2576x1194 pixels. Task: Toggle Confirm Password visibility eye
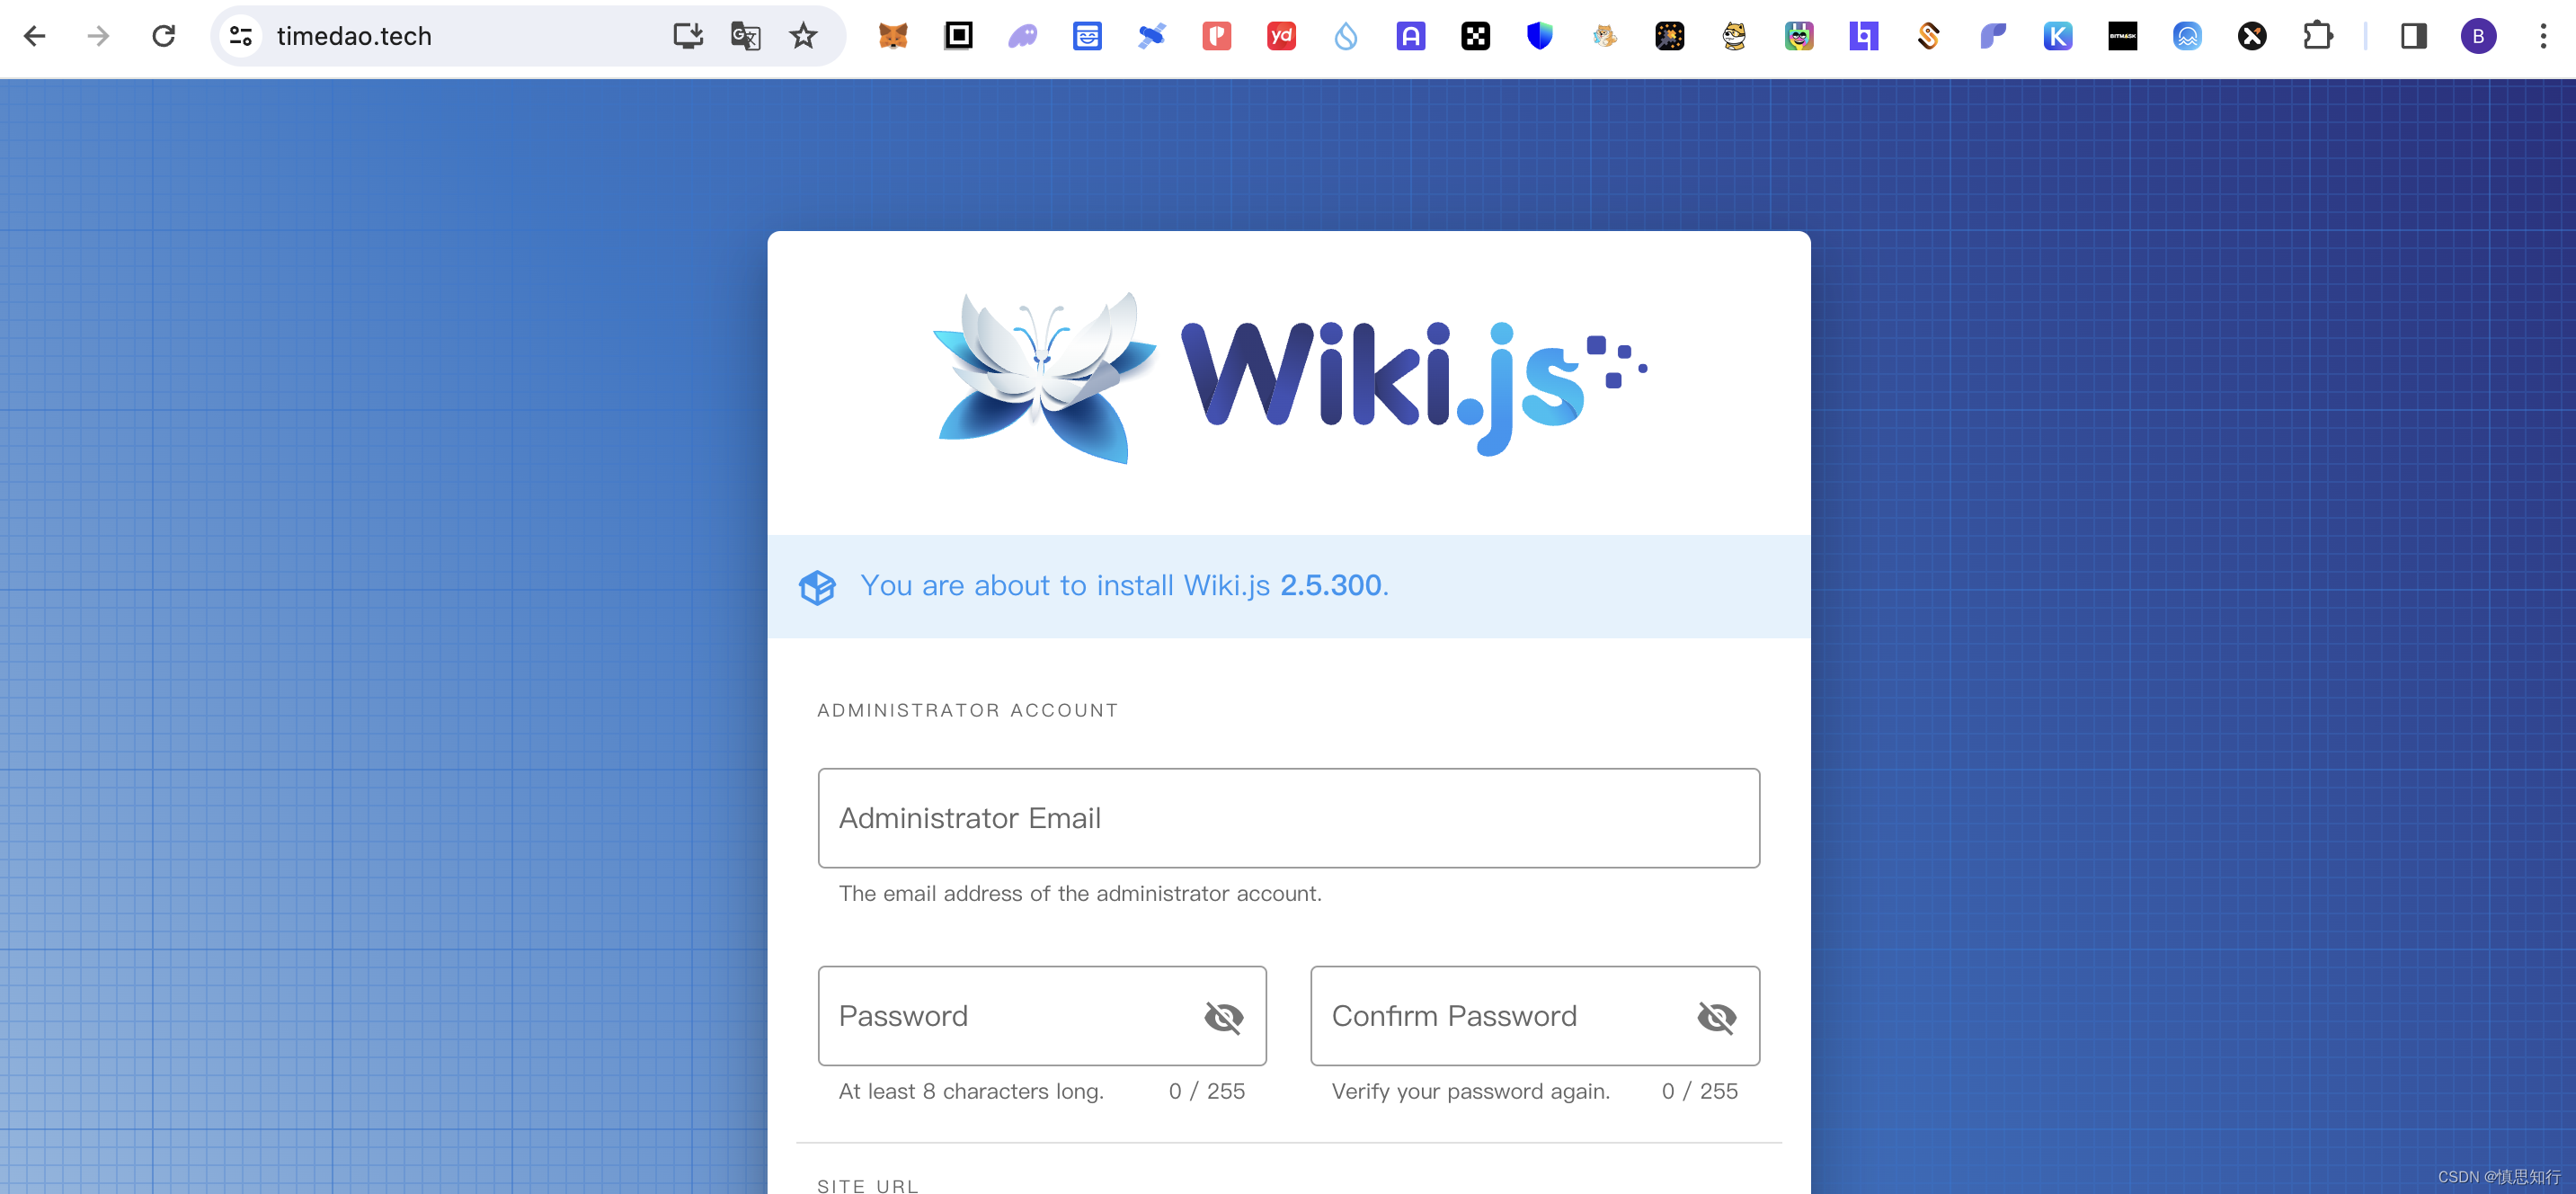tap(1716, 1017)
